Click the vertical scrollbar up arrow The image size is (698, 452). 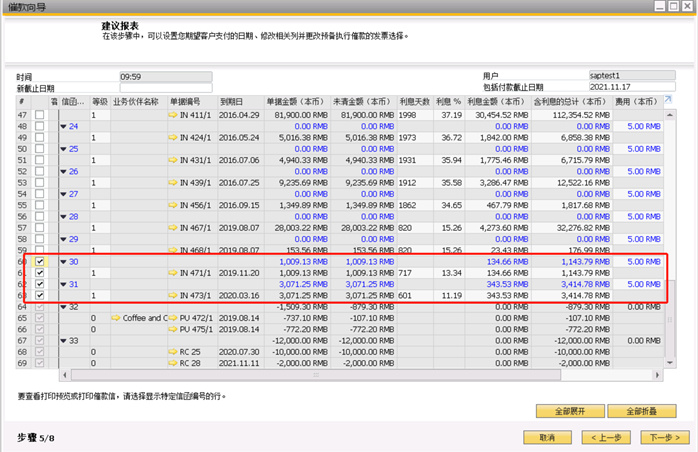pyautogui.click(x=670, y=115)
